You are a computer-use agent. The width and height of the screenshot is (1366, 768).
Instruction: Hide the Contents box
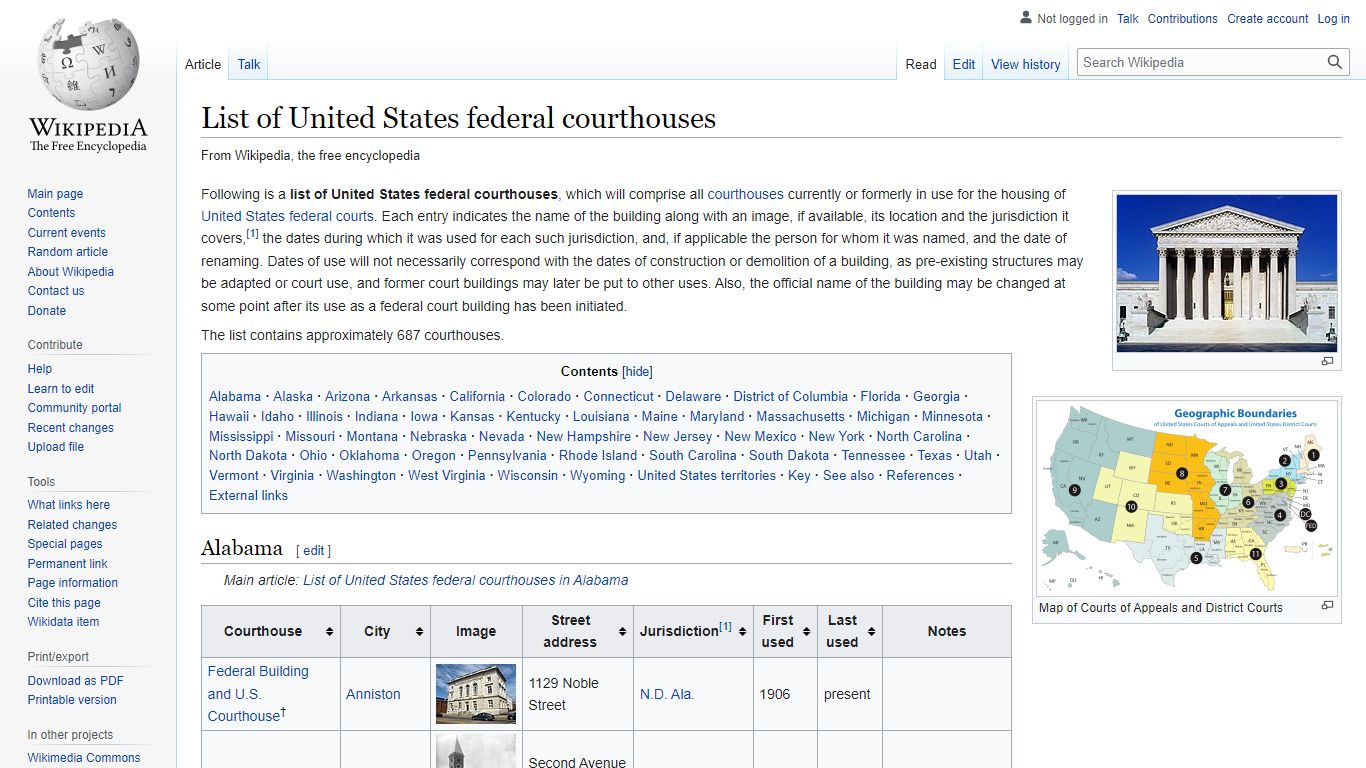coord(638,371)
